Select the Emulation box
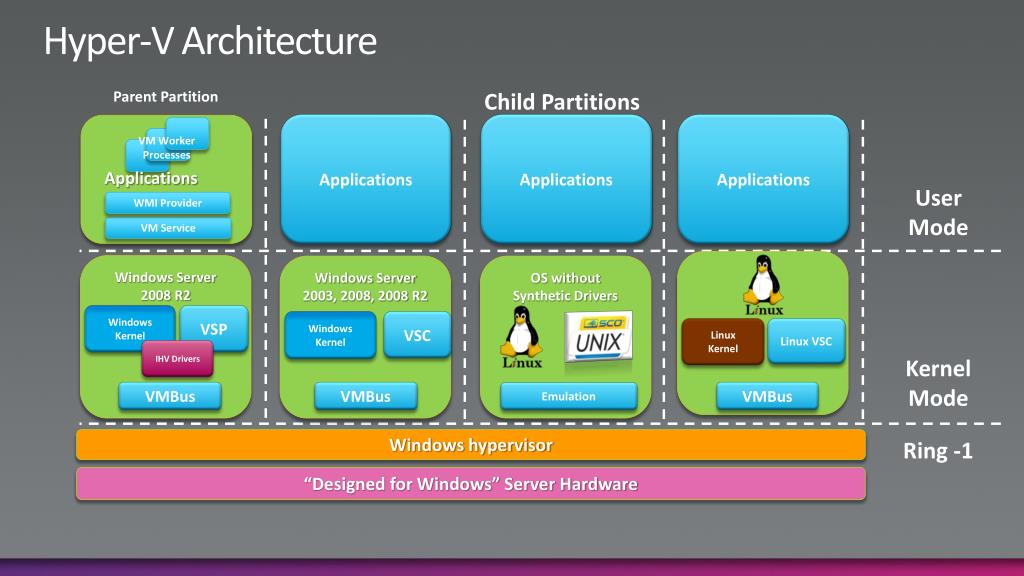 568,396
